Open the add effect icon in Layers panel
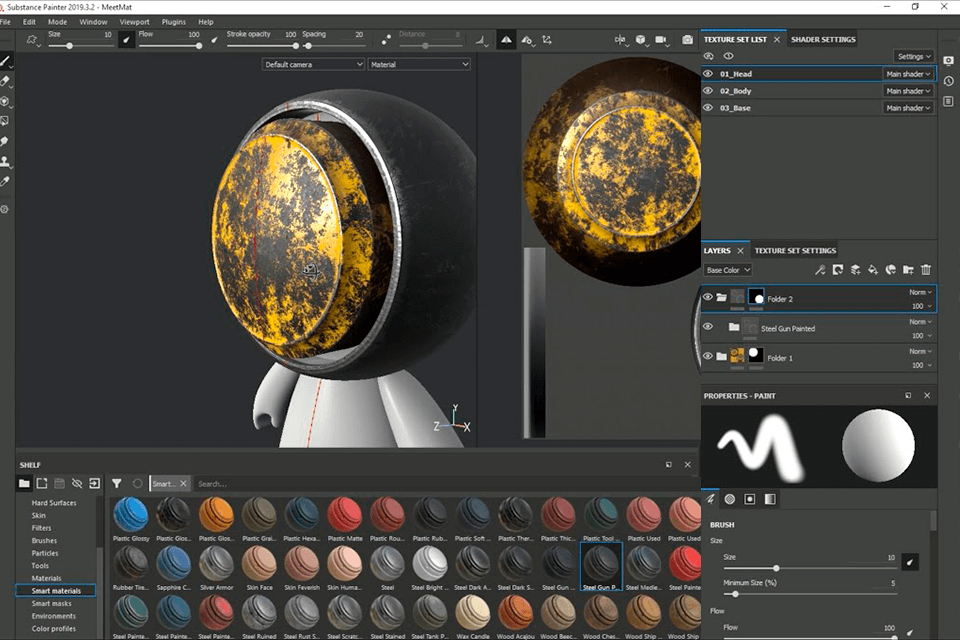960x640 pixels. click(x=818, y=269)
